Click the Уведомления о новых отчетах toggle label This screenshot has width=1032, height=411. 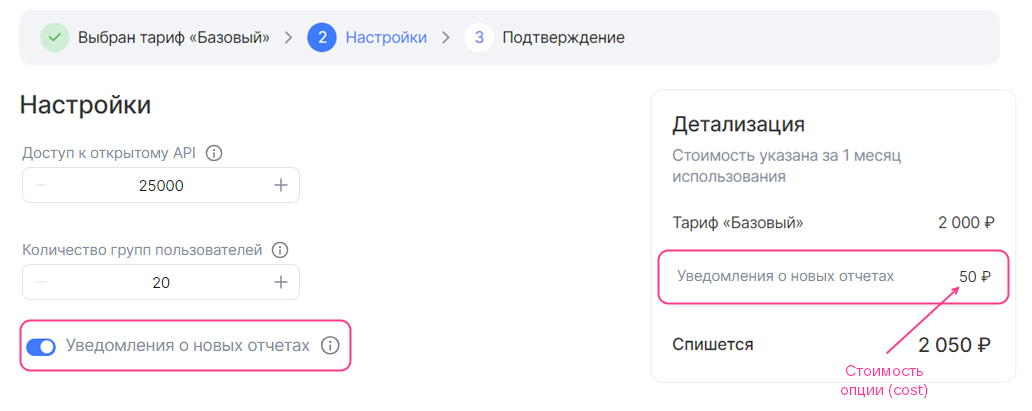(x=188, y=346)
